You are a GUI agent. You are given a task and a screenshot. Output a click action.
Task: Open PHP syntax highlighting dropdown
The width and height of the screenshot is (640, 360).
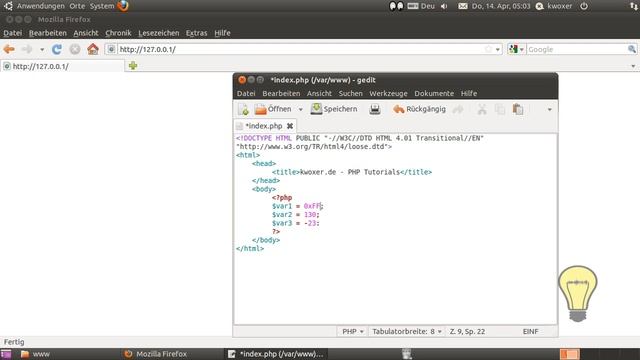tap(353, 331)
